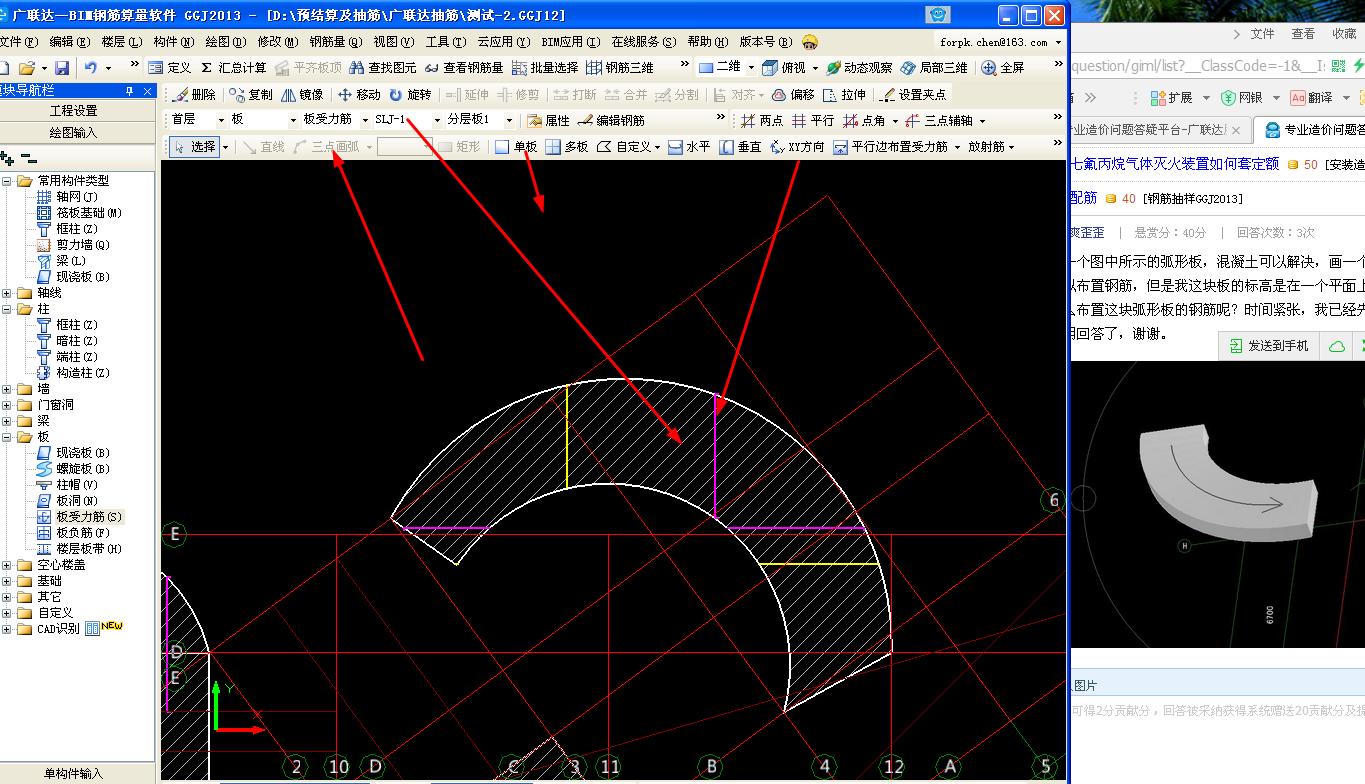This screenshot has height=784, width=1365.
Task: Click 发送到手机 in the browser
Action: pyautogui.click(x=1268, y=346)
